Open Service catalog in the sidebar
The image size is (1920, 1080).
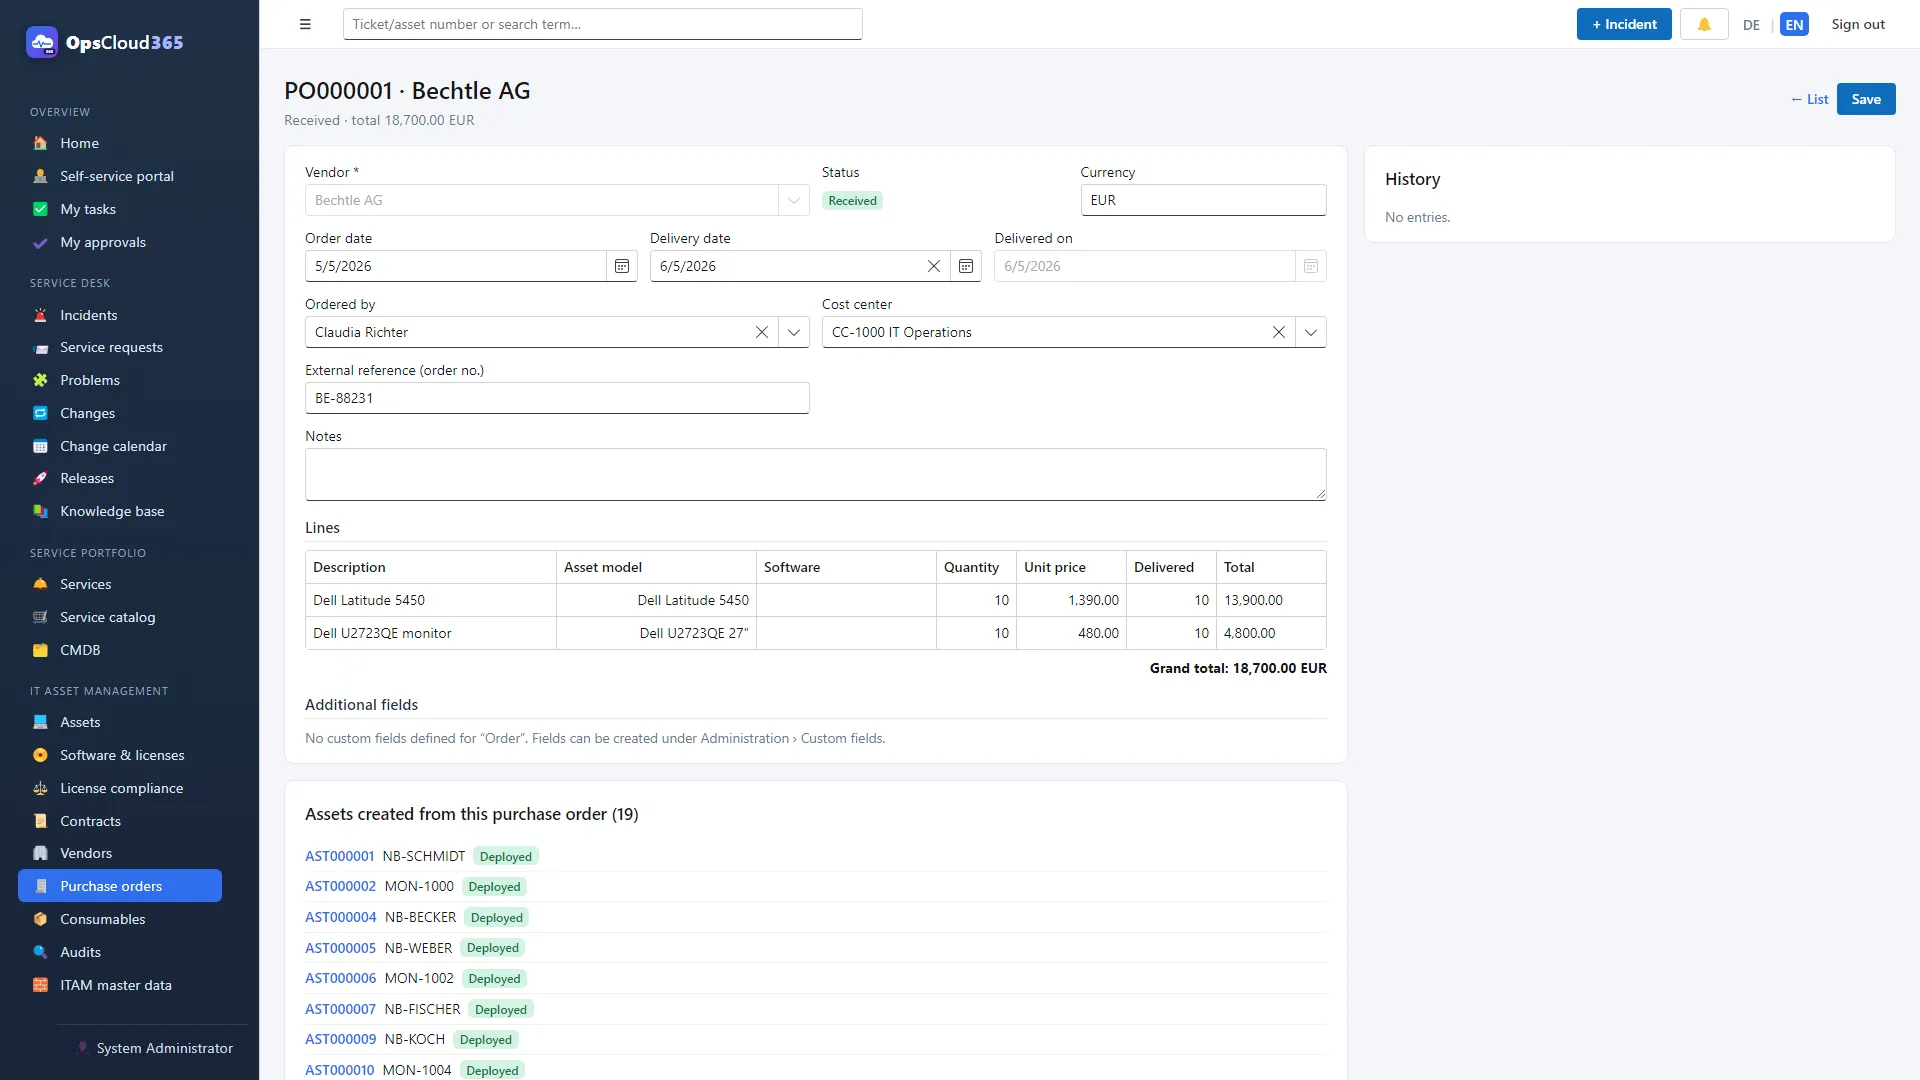120,617
